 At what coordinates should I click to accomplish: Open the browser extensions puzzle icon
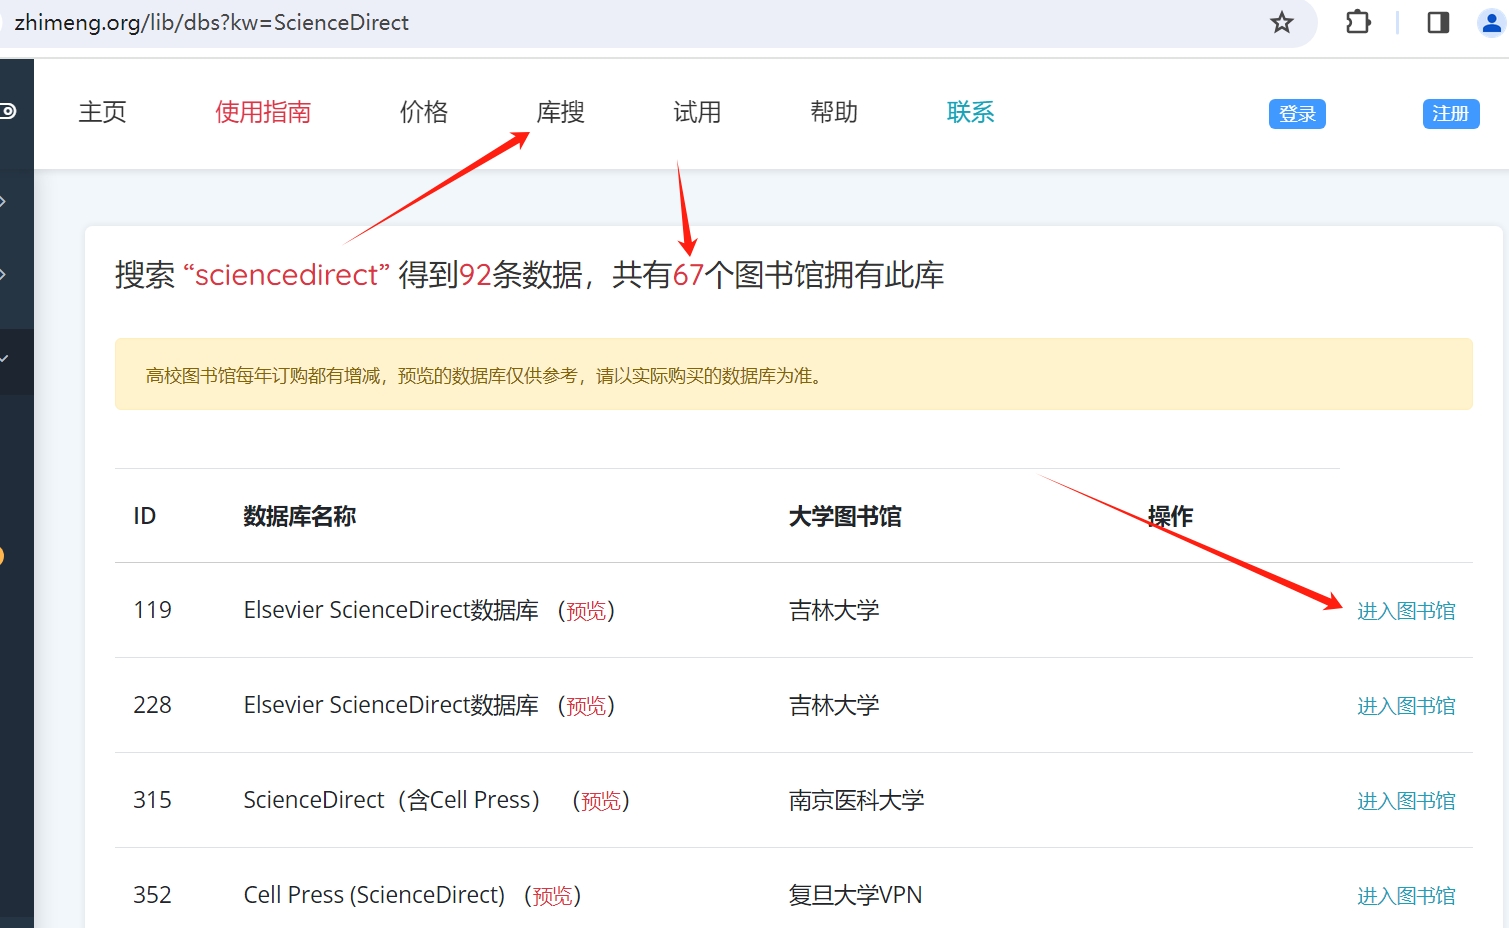[x=1358, y=22]
